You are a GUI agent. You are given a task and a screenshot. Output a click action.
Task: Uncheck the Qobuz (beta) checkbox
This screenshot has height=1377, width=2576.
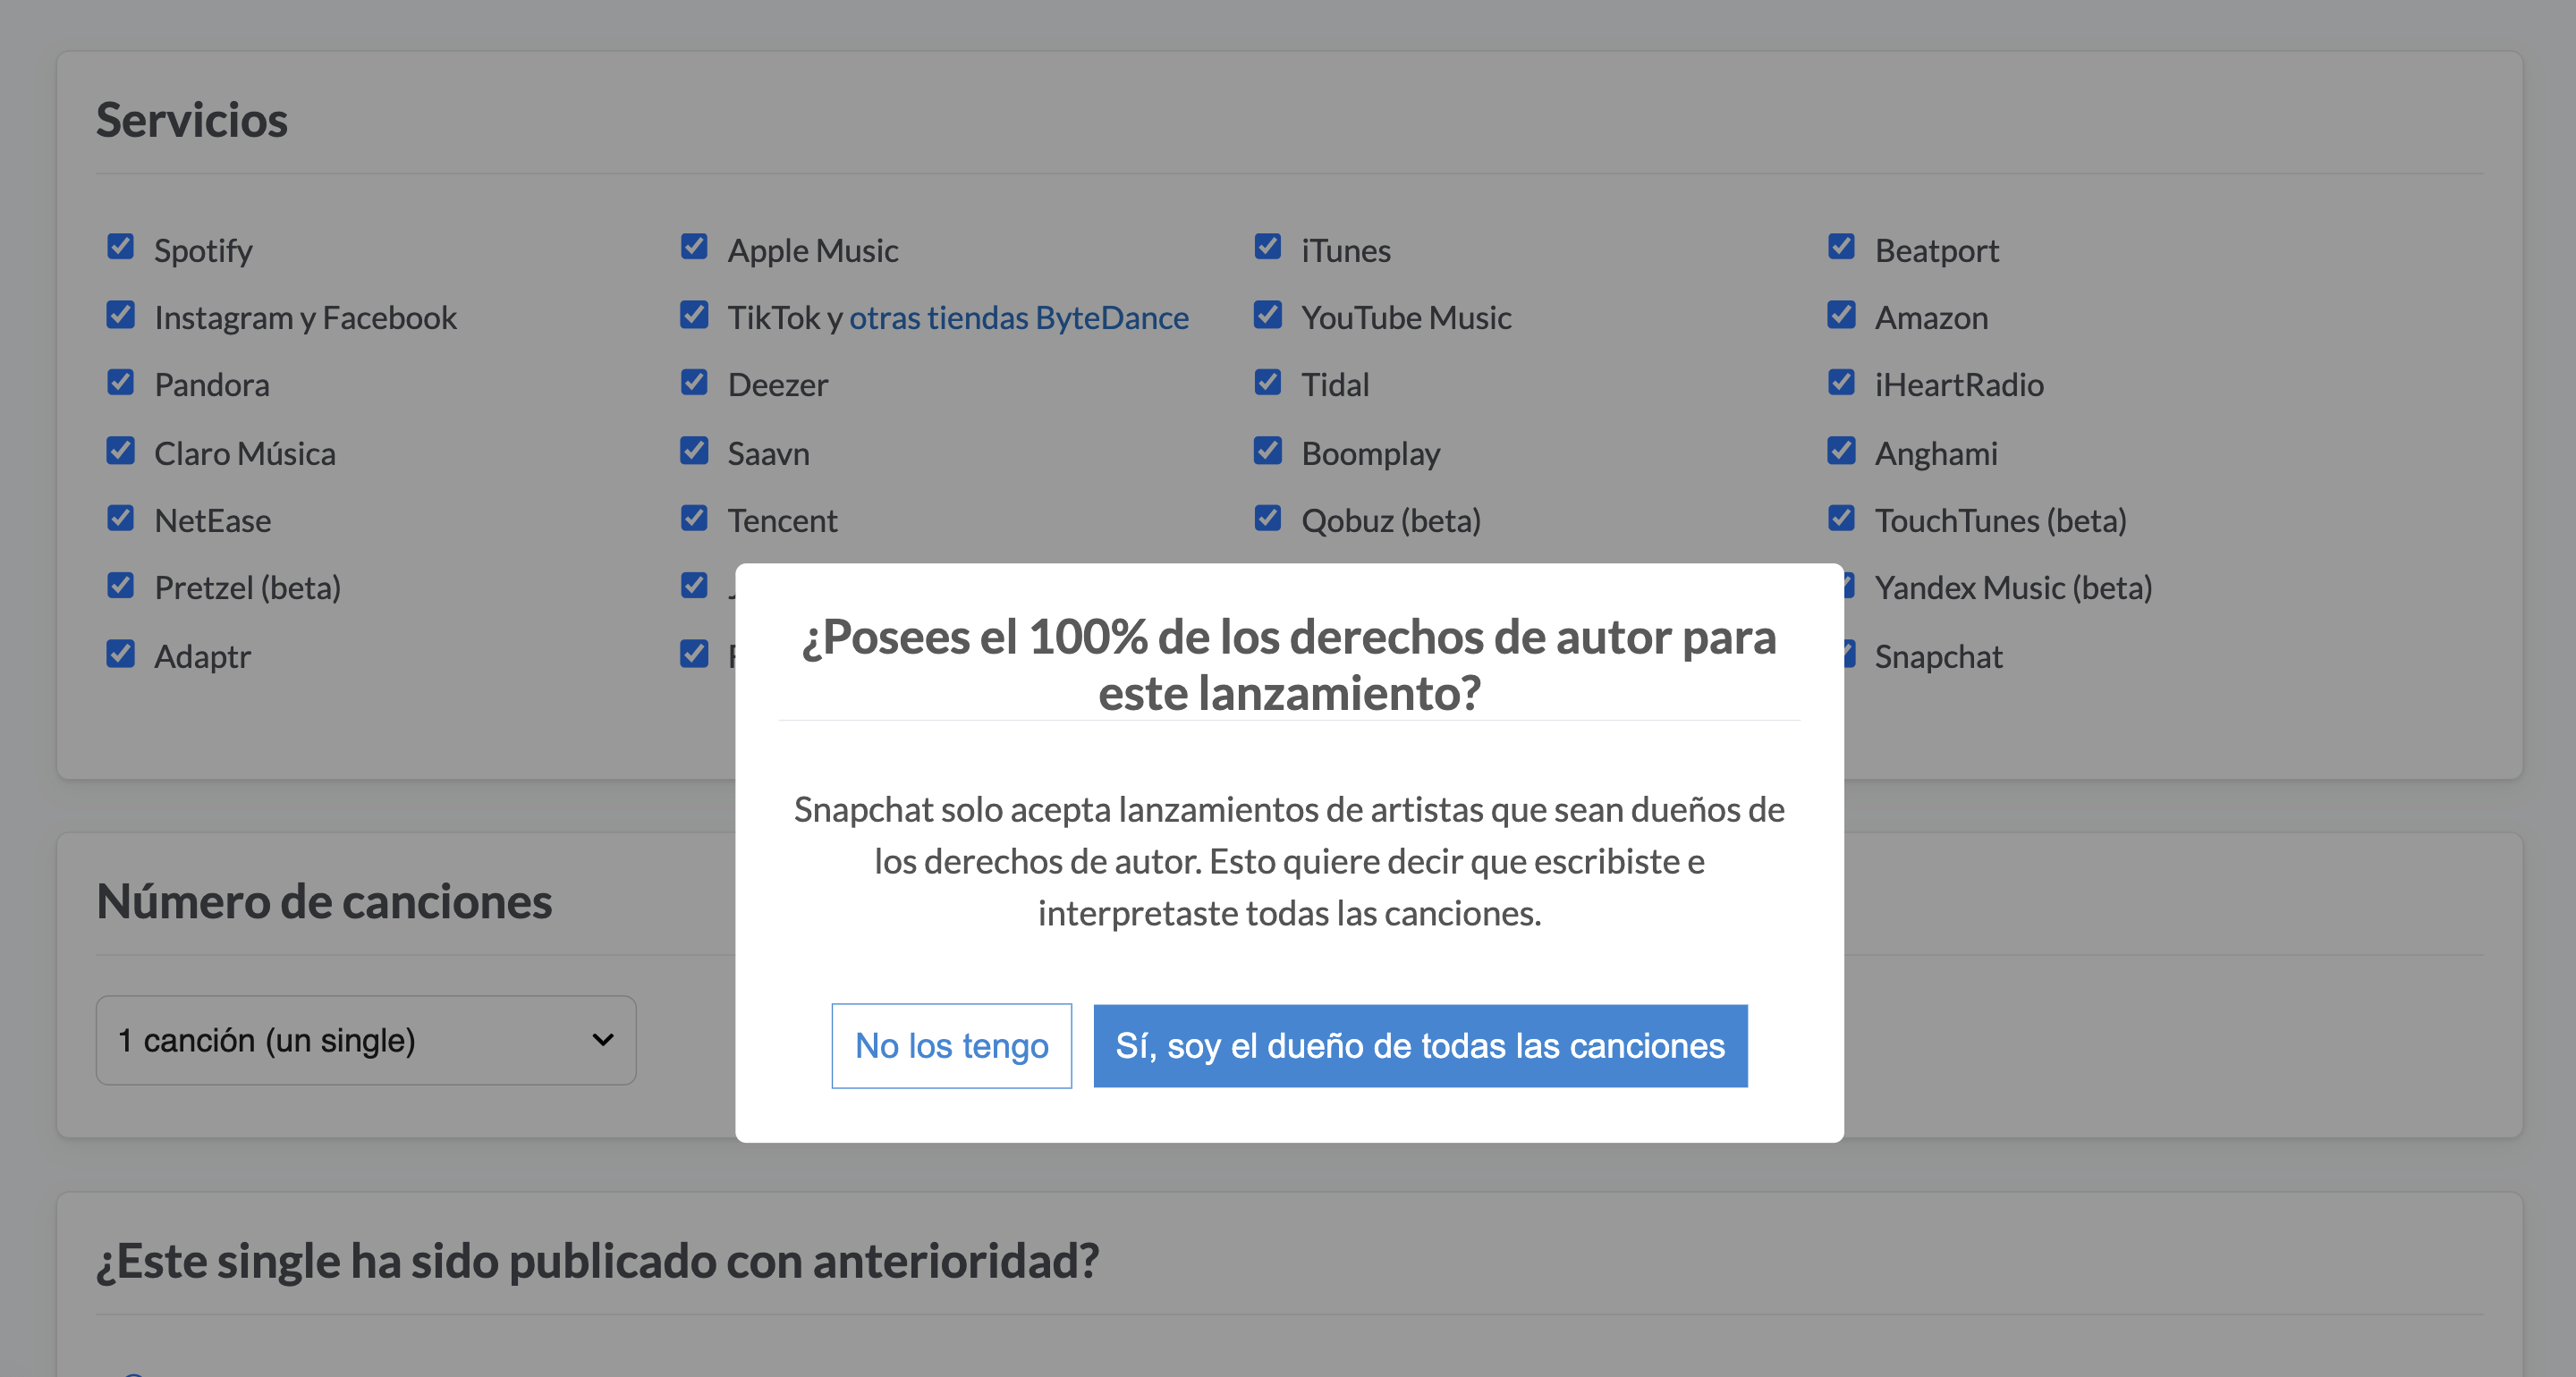point(1268,518)
